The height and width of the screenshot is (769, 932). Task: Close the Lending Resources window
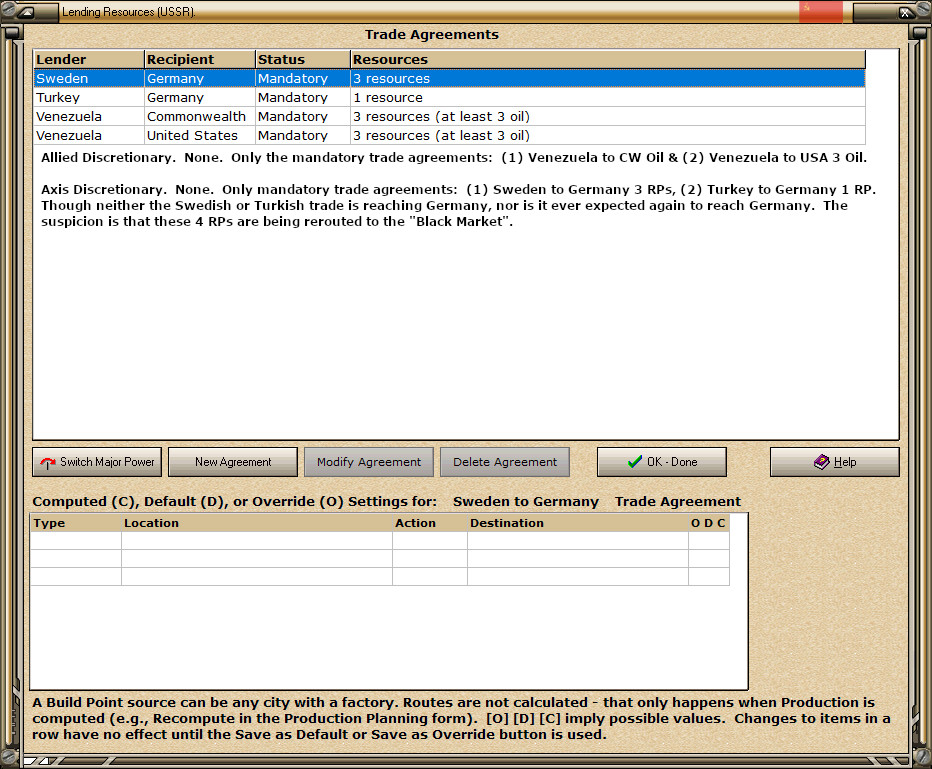(904, 12)
